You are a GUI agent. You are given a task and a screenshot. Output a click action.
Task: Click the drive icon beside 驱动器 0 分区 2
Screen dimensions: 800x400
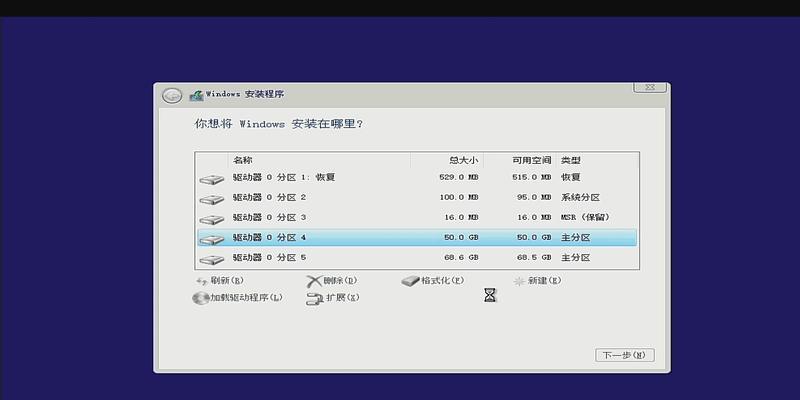pos(212,199)
